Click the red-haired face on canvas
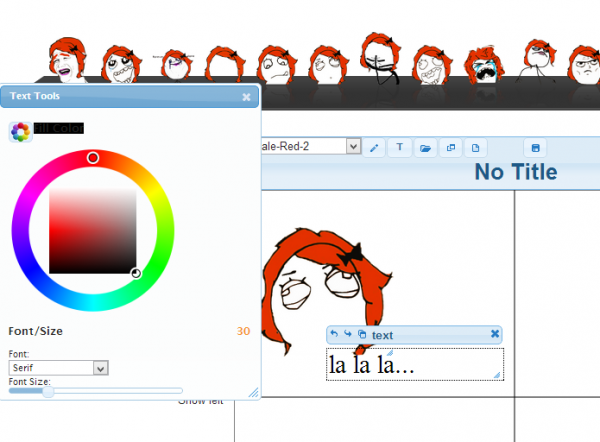 click(326, 290)
